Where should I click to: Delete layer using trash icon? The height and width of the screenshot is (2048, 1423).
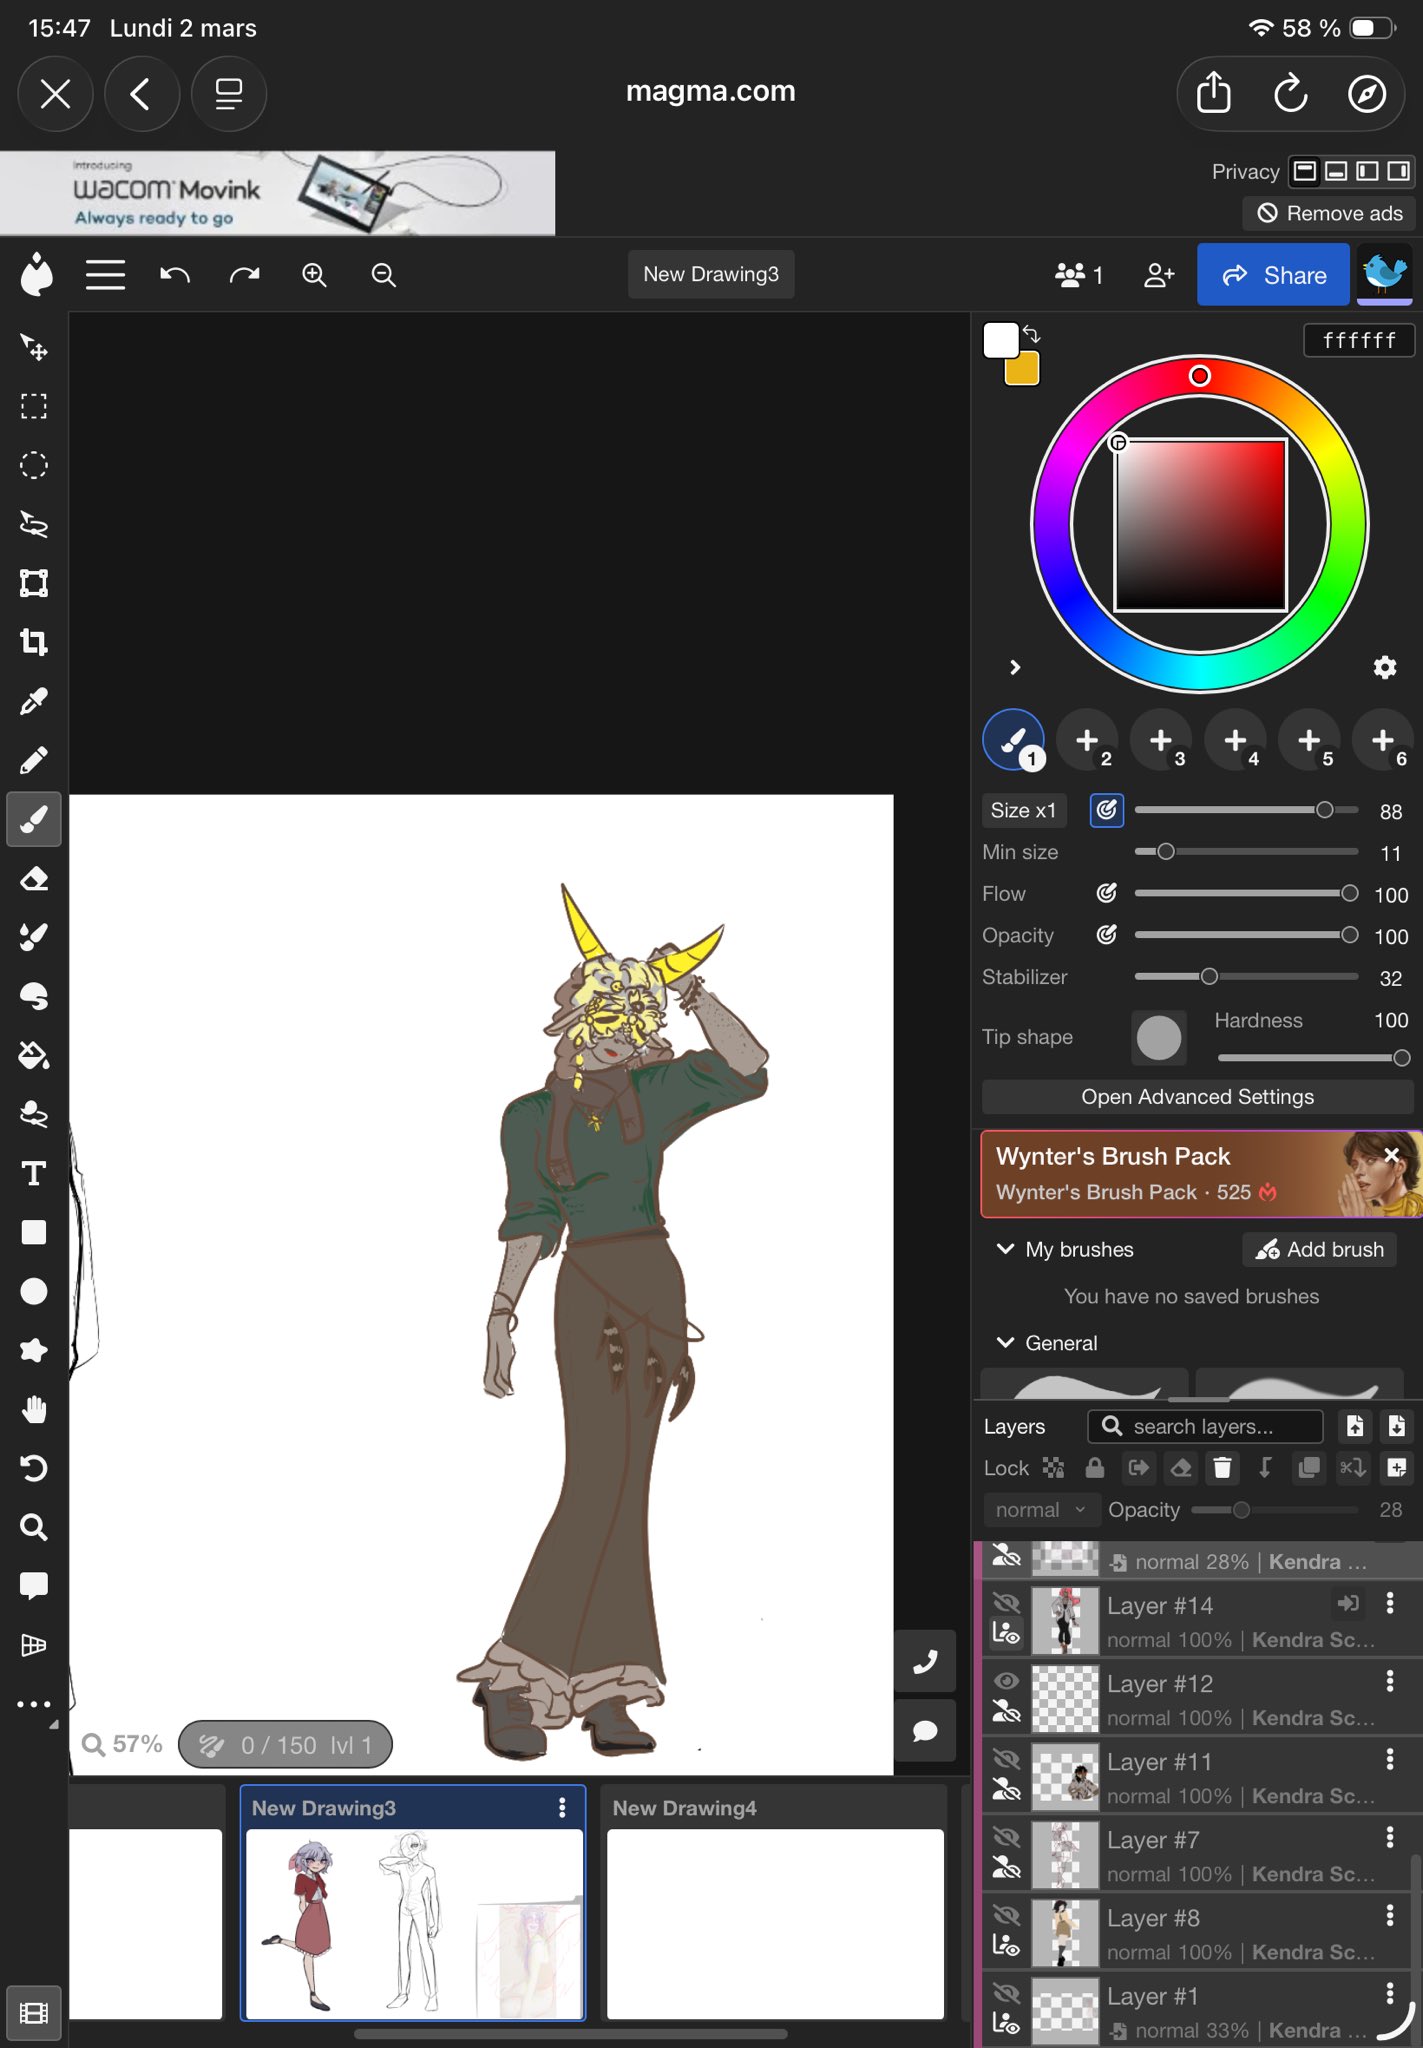[1222, 1467]
